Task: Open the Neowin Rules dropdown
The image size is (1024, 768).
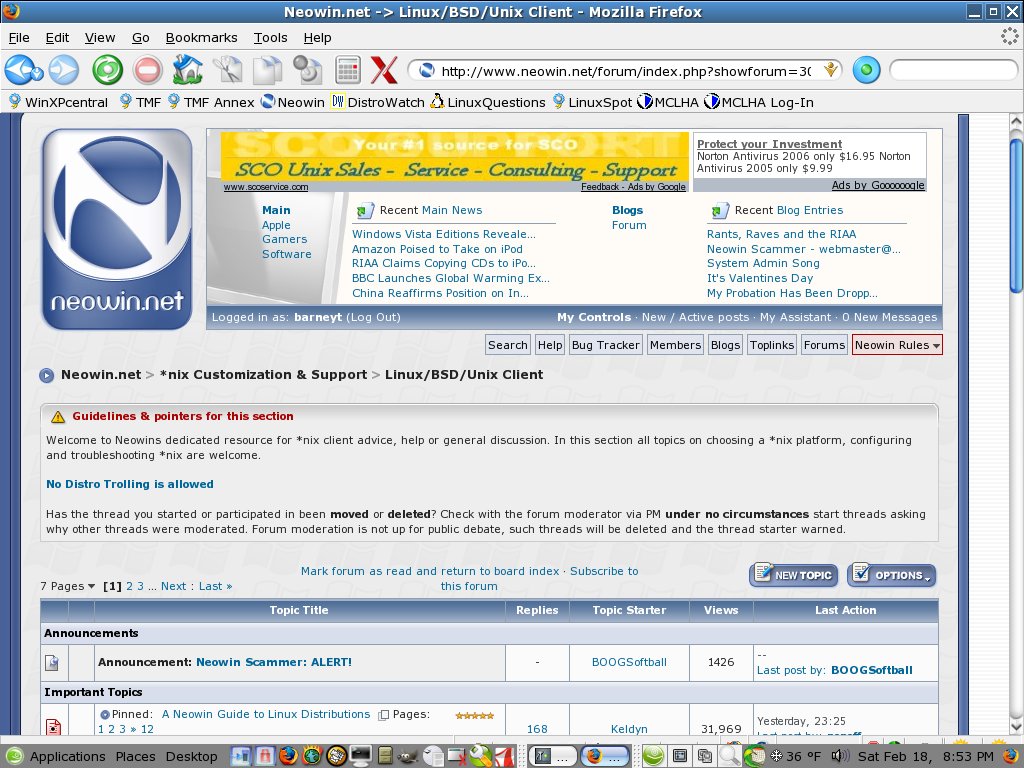Action: [896, 344]
